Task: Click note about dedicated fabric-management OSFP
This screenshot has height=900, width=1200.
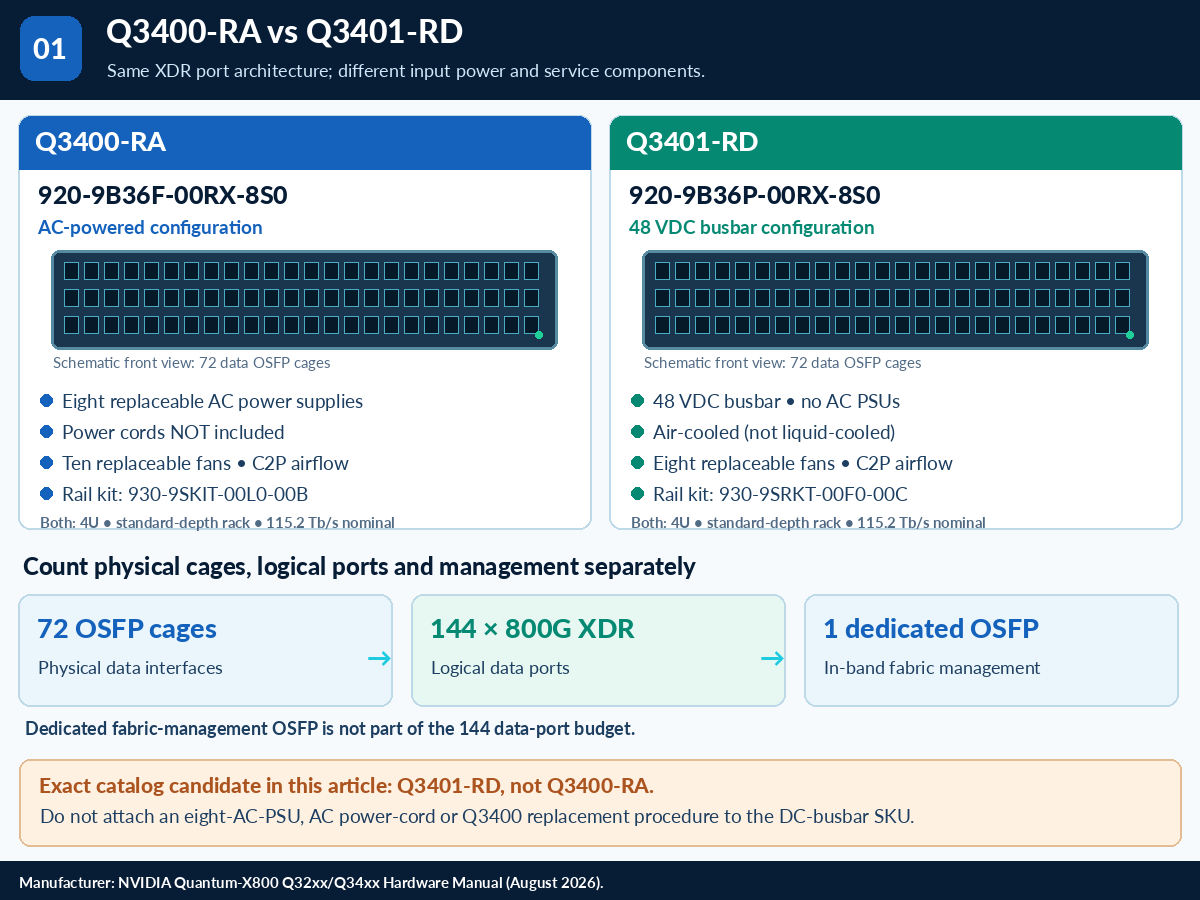Action: point(330,729)
